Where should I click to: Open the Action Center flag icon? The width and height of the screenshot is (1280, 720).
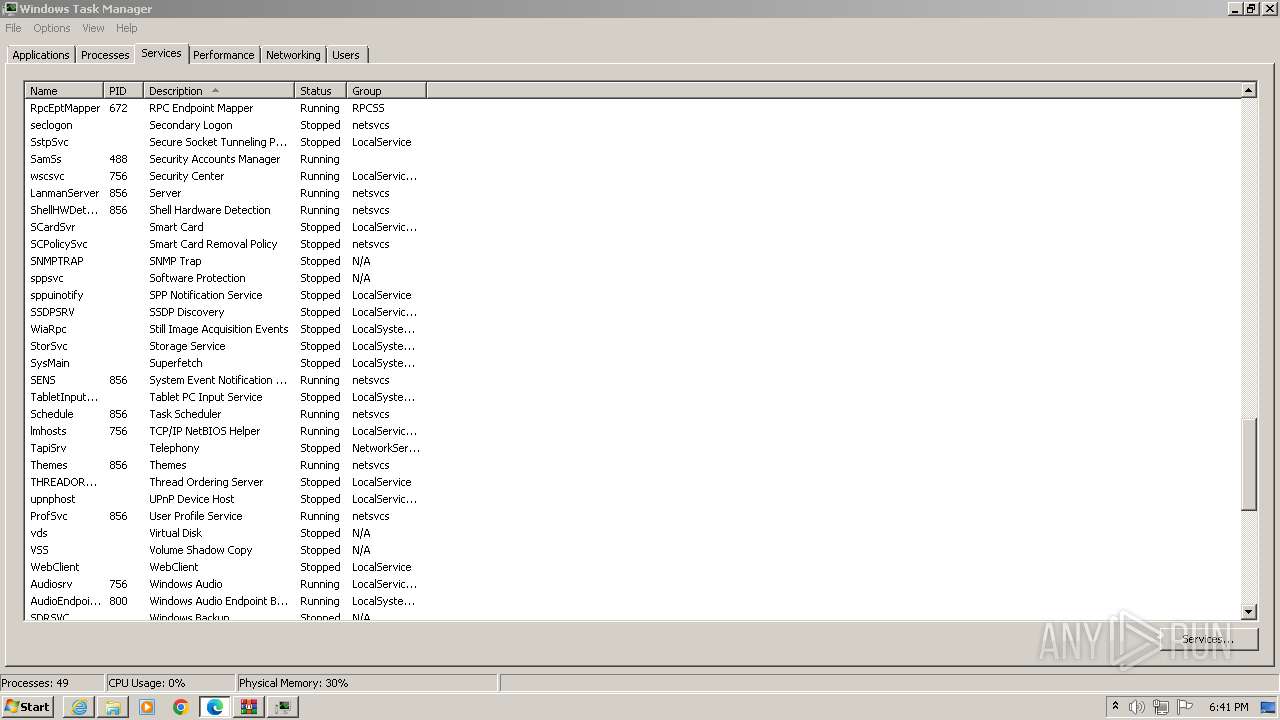click(x=1185, y=707)
